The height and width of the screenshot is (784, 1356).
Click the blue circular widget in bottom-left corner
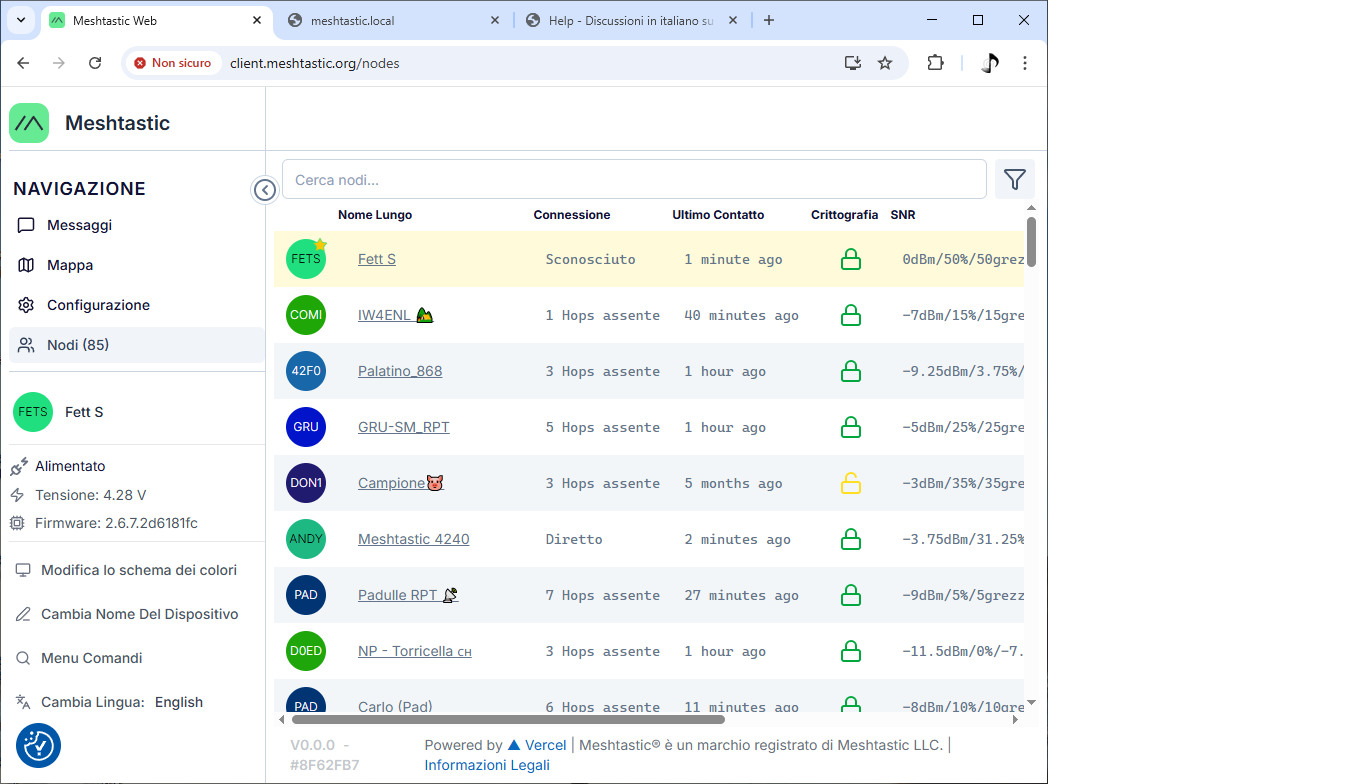pos(38,745)
